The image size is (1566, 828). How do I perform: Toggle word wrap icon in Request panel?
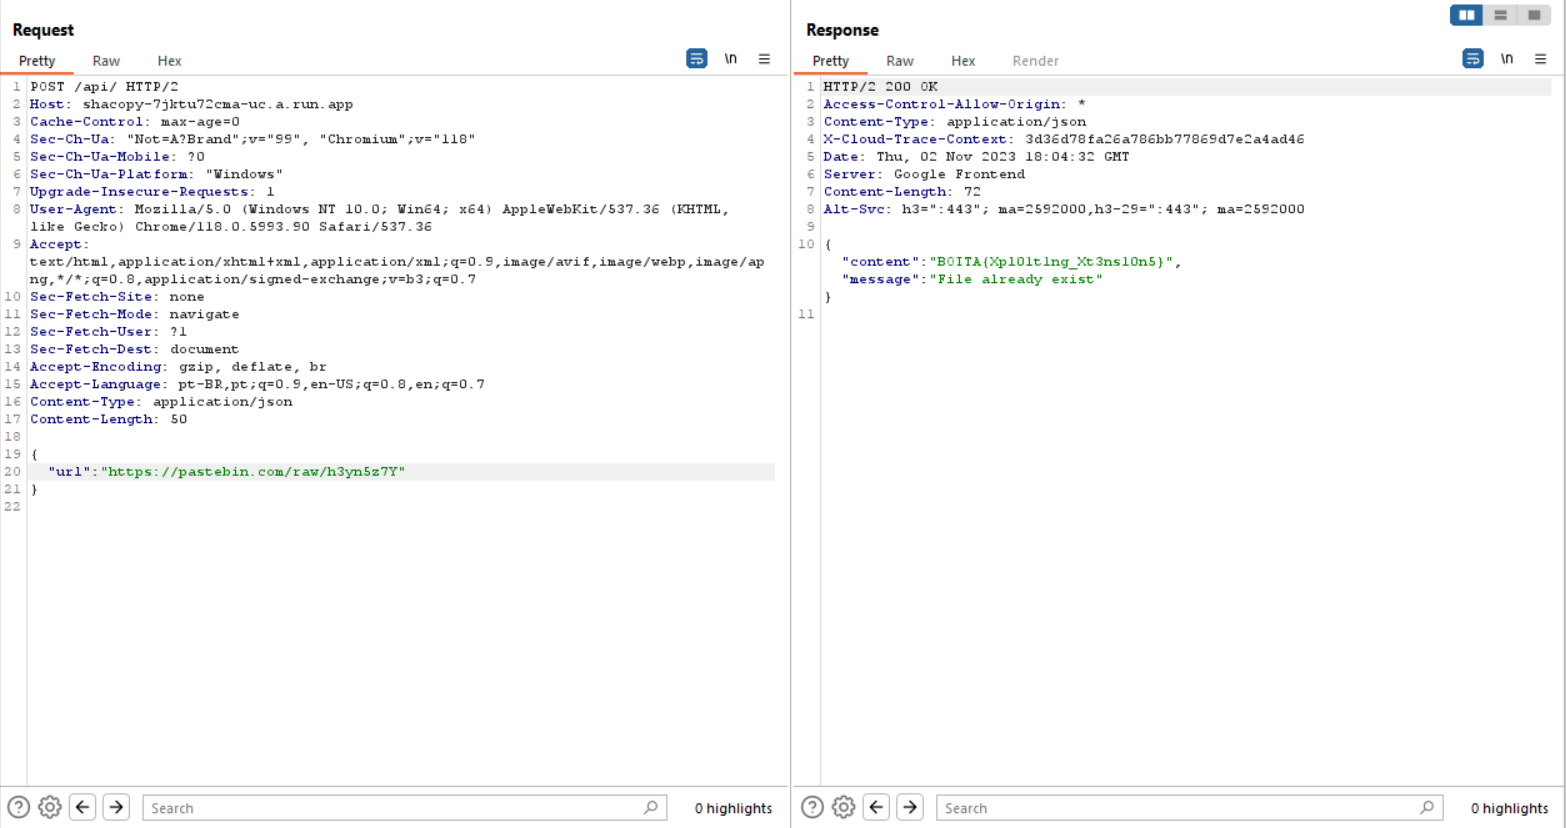pyautogui.click(x=697, y=59)
